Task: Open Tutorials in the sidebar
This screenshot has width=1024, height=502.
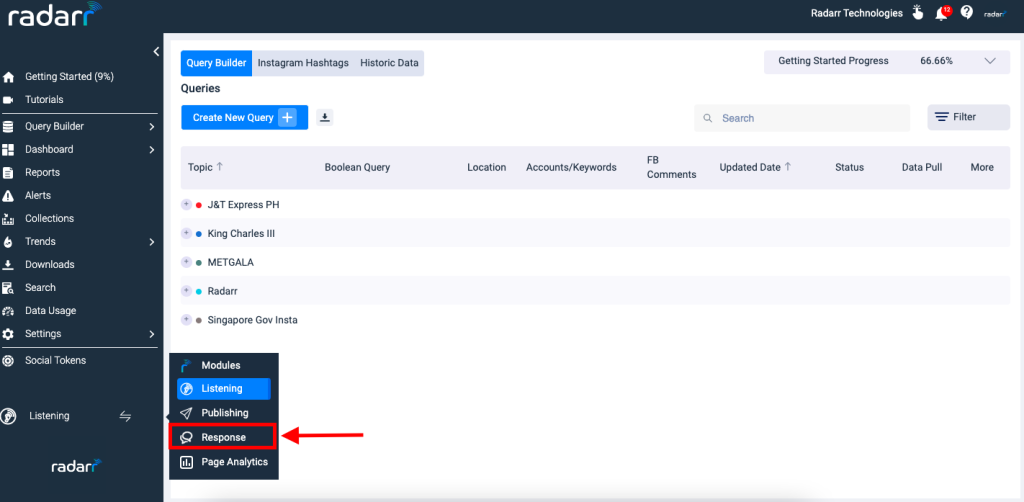Action: pyautogui.click(x=44, y=100)
